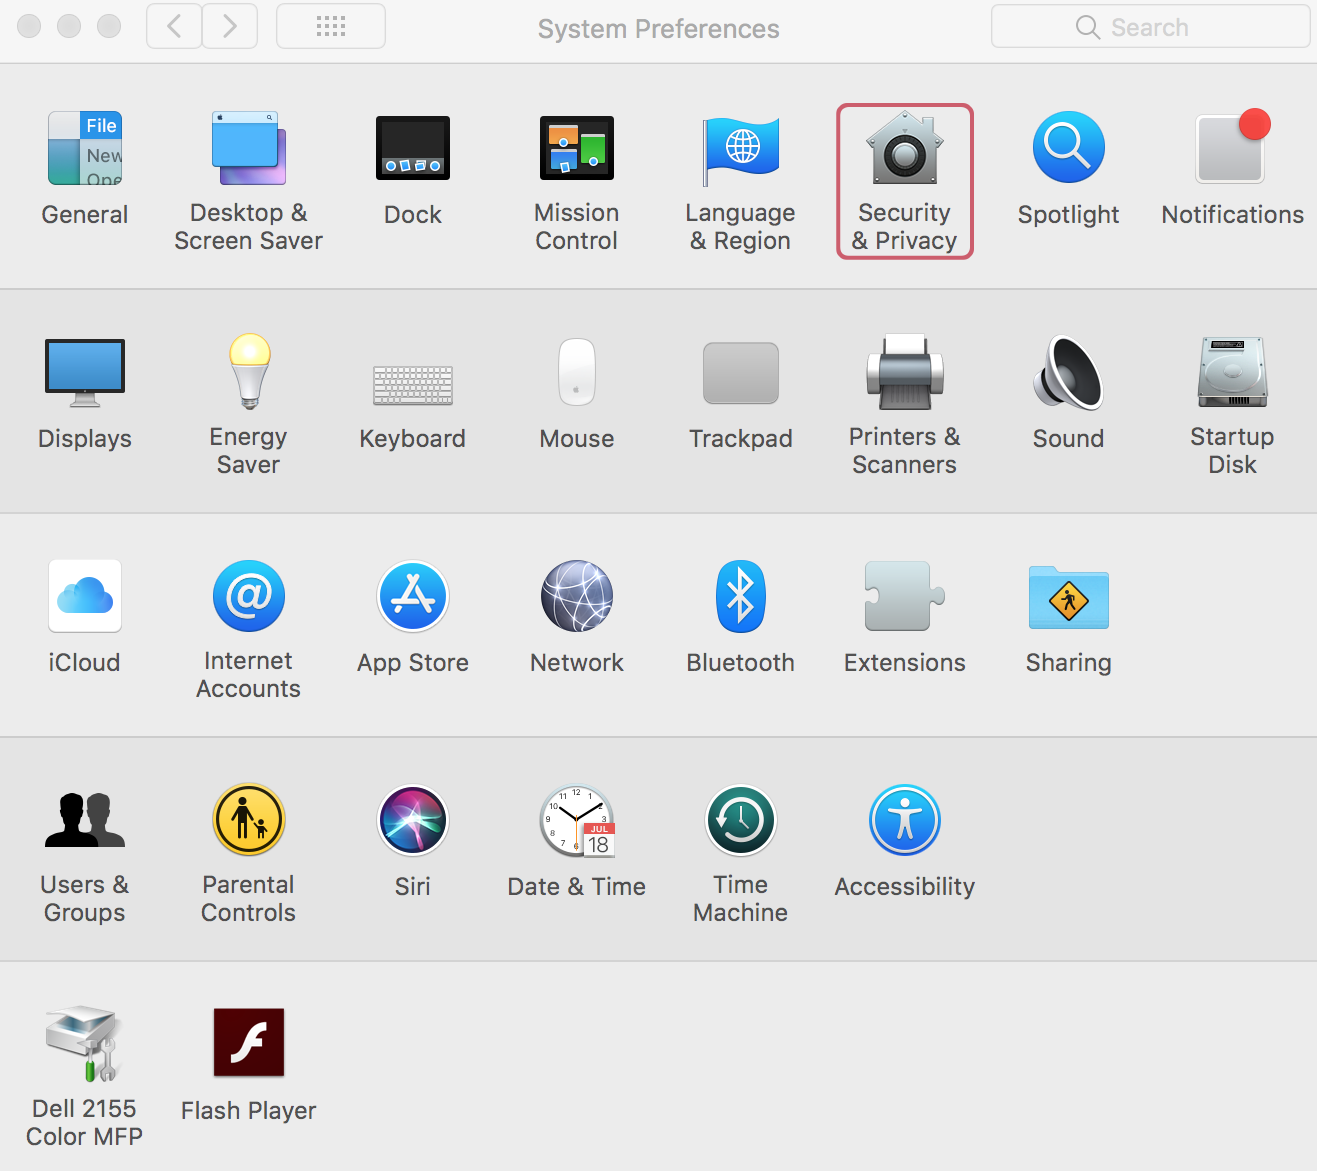Viewport: 1317px width, 1171px height.
Task: Go back with the toolbar back arrow
Action: [174, 26]
